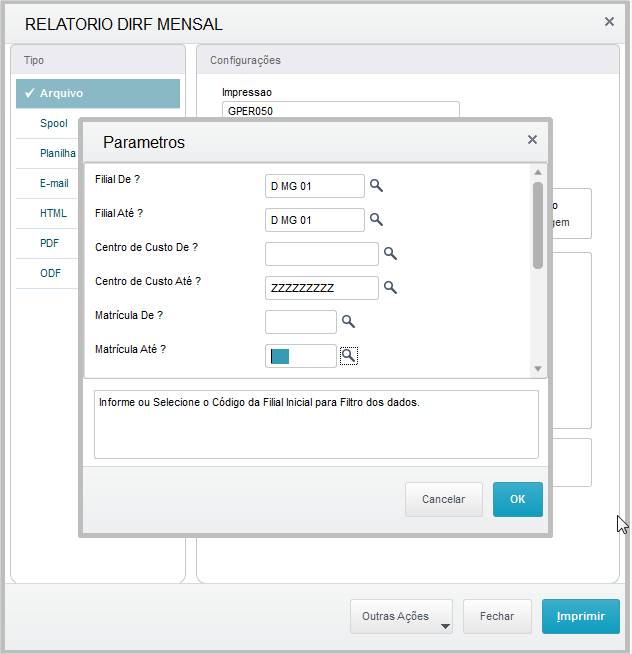
Task: Confirm parameters with the OK button
Action: coord(518,499)
